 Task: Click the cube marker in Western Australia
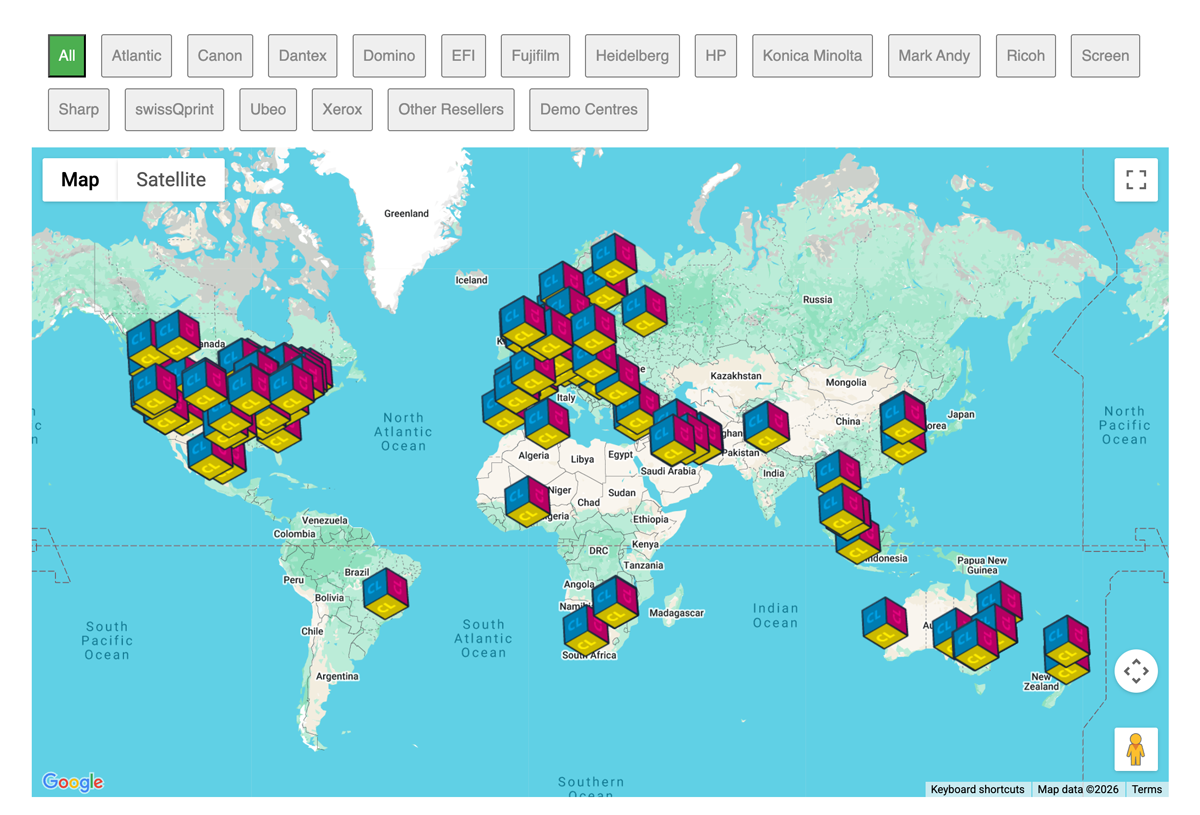click(x=885, y=623)
